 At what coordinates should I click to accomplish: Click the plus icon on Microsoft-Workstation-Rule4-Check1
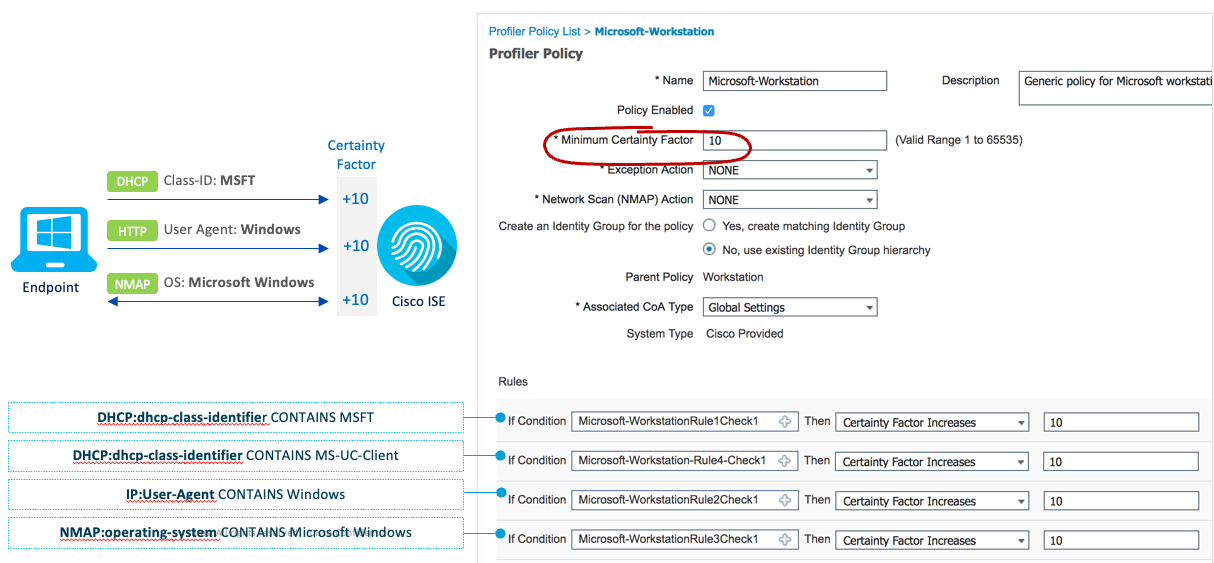785,461
